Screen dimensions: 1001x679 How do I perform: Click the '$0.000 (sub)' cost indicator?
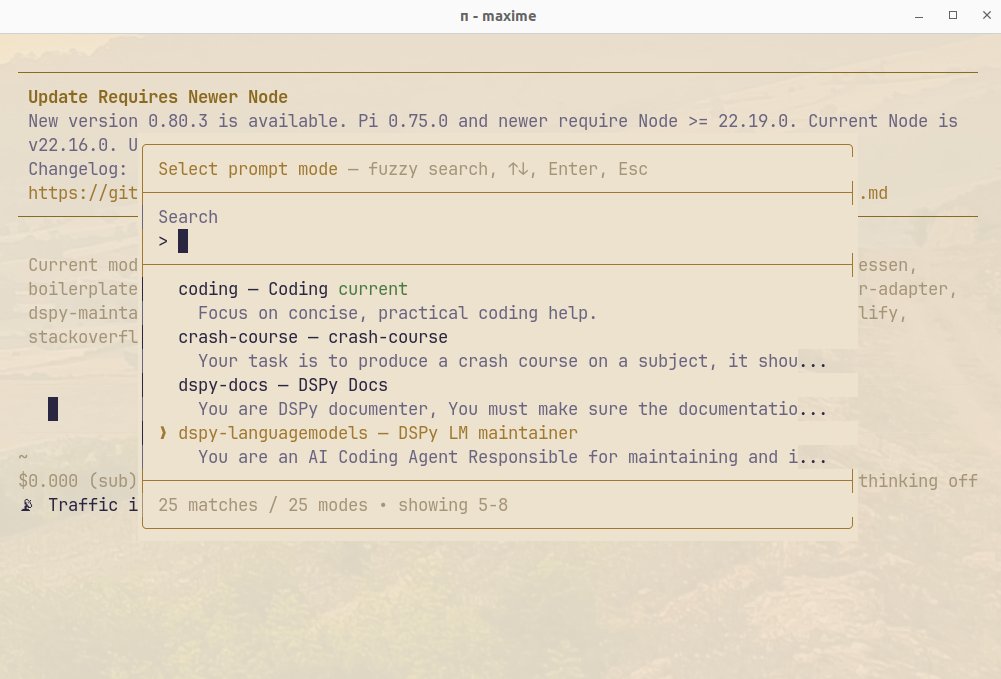[x=78, y=481]
